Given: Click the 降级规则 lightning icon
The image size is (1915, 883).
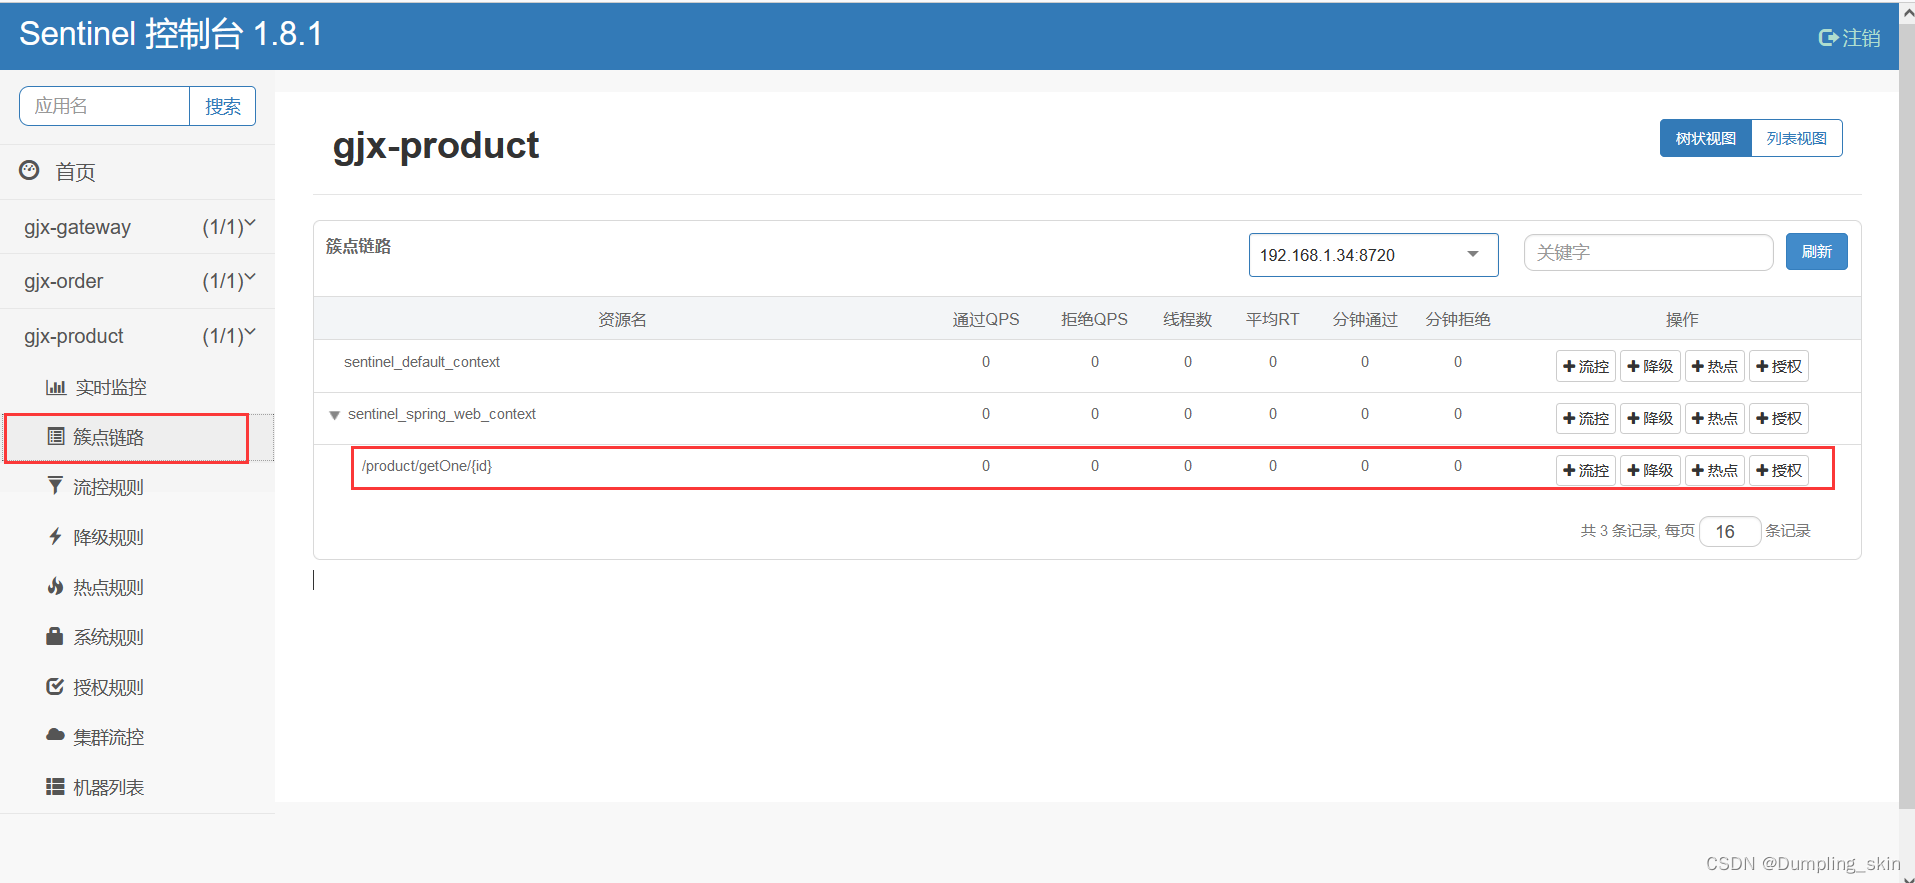Looking at the screenshot, I should coord(56,537).
